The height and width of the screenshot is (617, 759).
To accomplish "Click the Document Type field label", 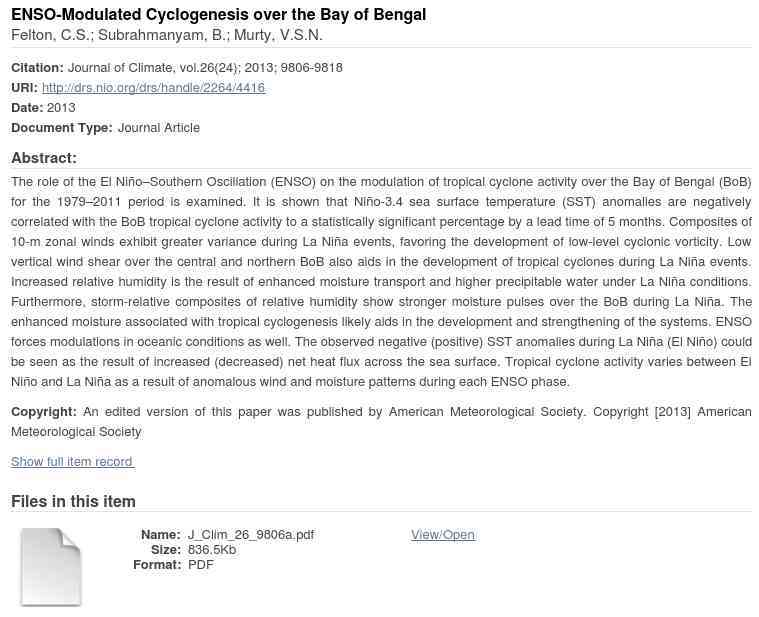I will pos(62,128).
